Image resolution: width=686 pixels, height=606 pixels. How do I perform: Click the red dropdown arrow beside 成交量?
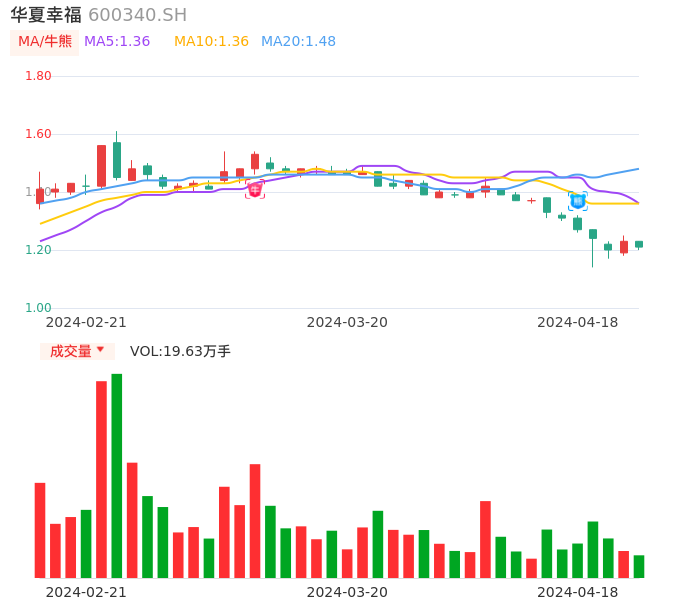coord(100,350)
